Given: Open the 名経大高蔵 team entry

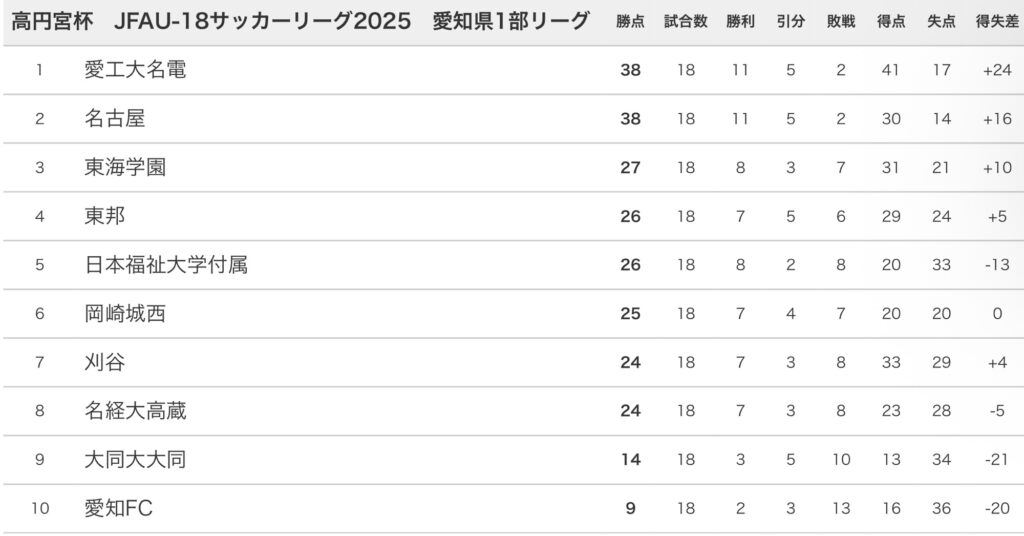Looking at the screenshot, I should 135,411.
